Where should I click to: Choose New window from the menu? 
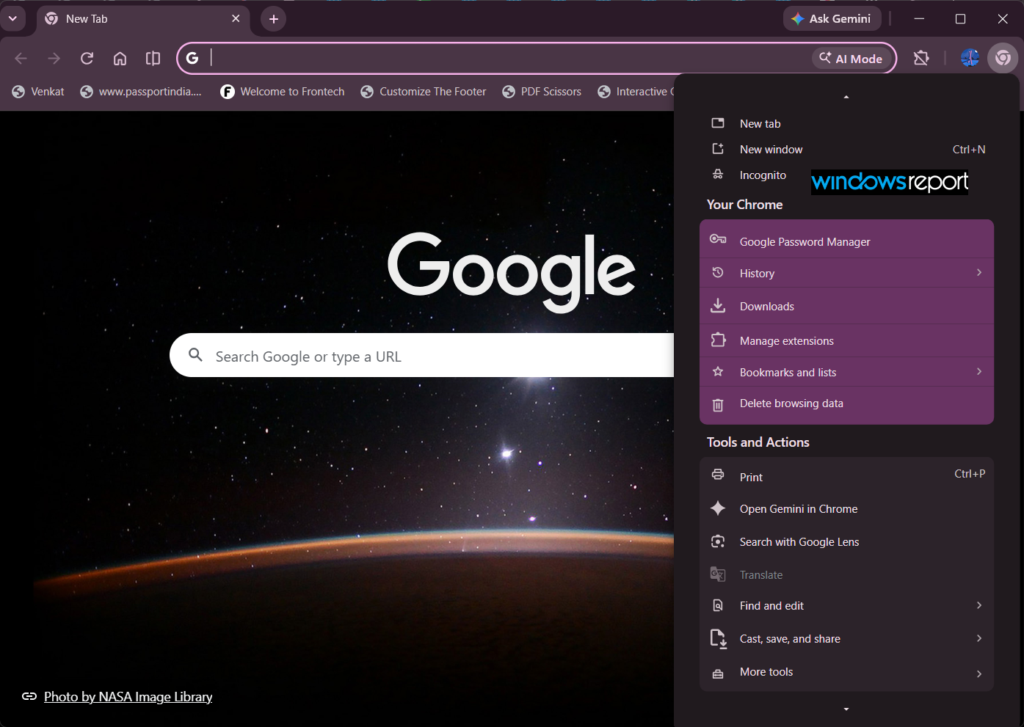tap(846, 150)
